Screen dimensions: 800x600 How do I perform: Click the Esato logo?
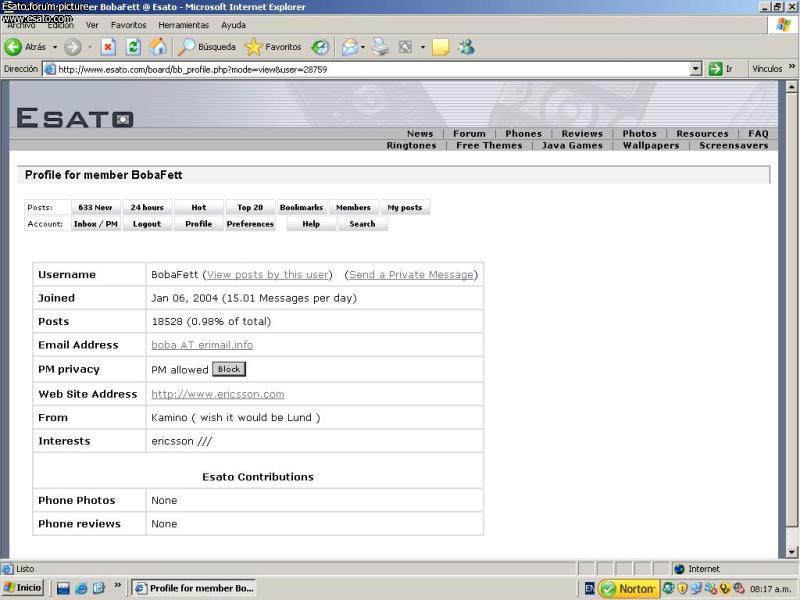[x=75, y=117]
